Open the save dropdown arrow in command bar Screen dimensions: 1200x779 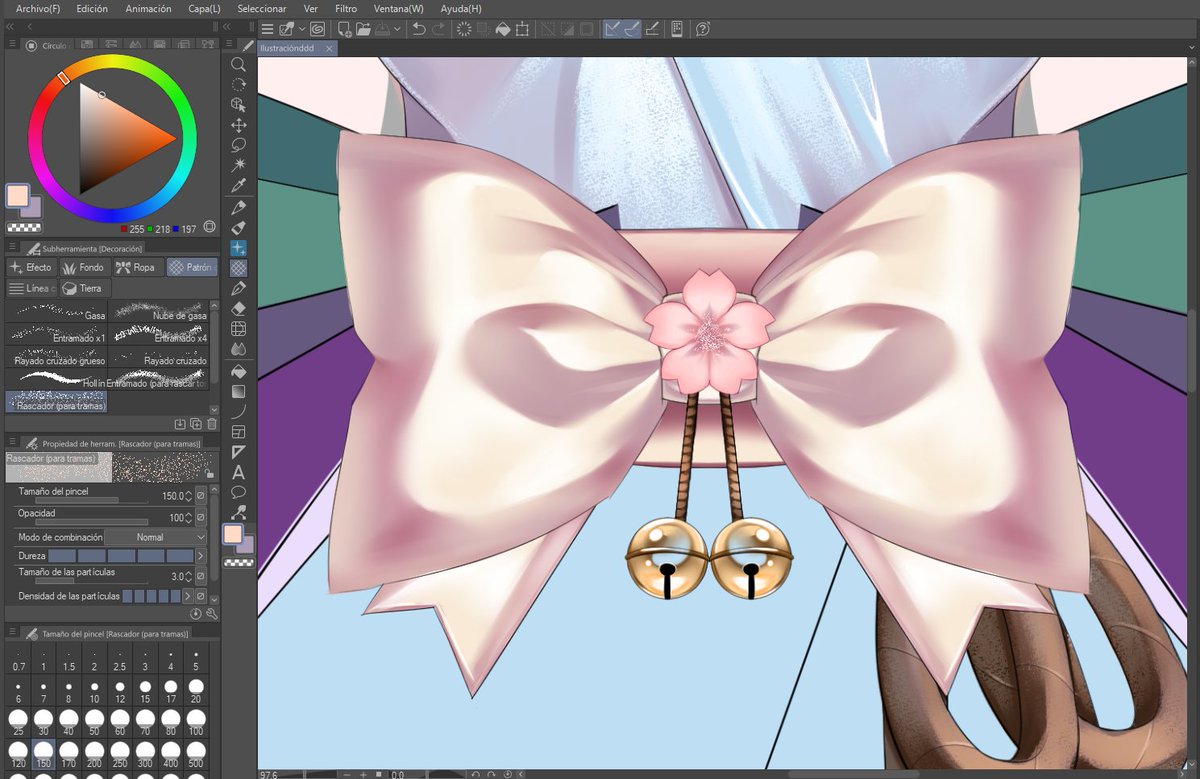[397, 29]
